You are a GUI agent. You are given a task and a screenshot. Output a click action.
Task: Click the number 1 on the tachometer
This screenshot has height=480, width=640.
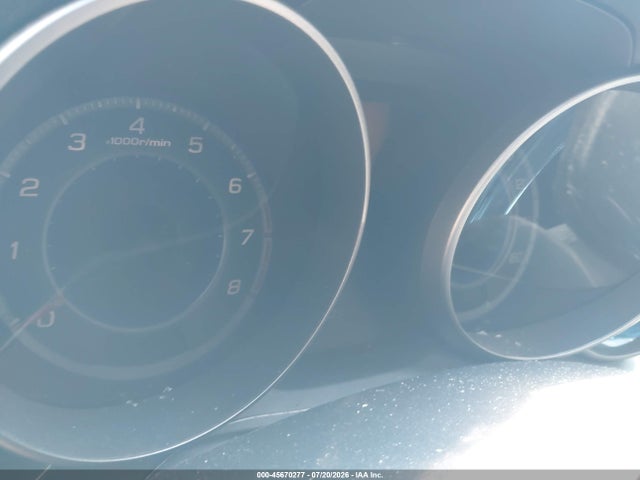click(x=15, y=250)
